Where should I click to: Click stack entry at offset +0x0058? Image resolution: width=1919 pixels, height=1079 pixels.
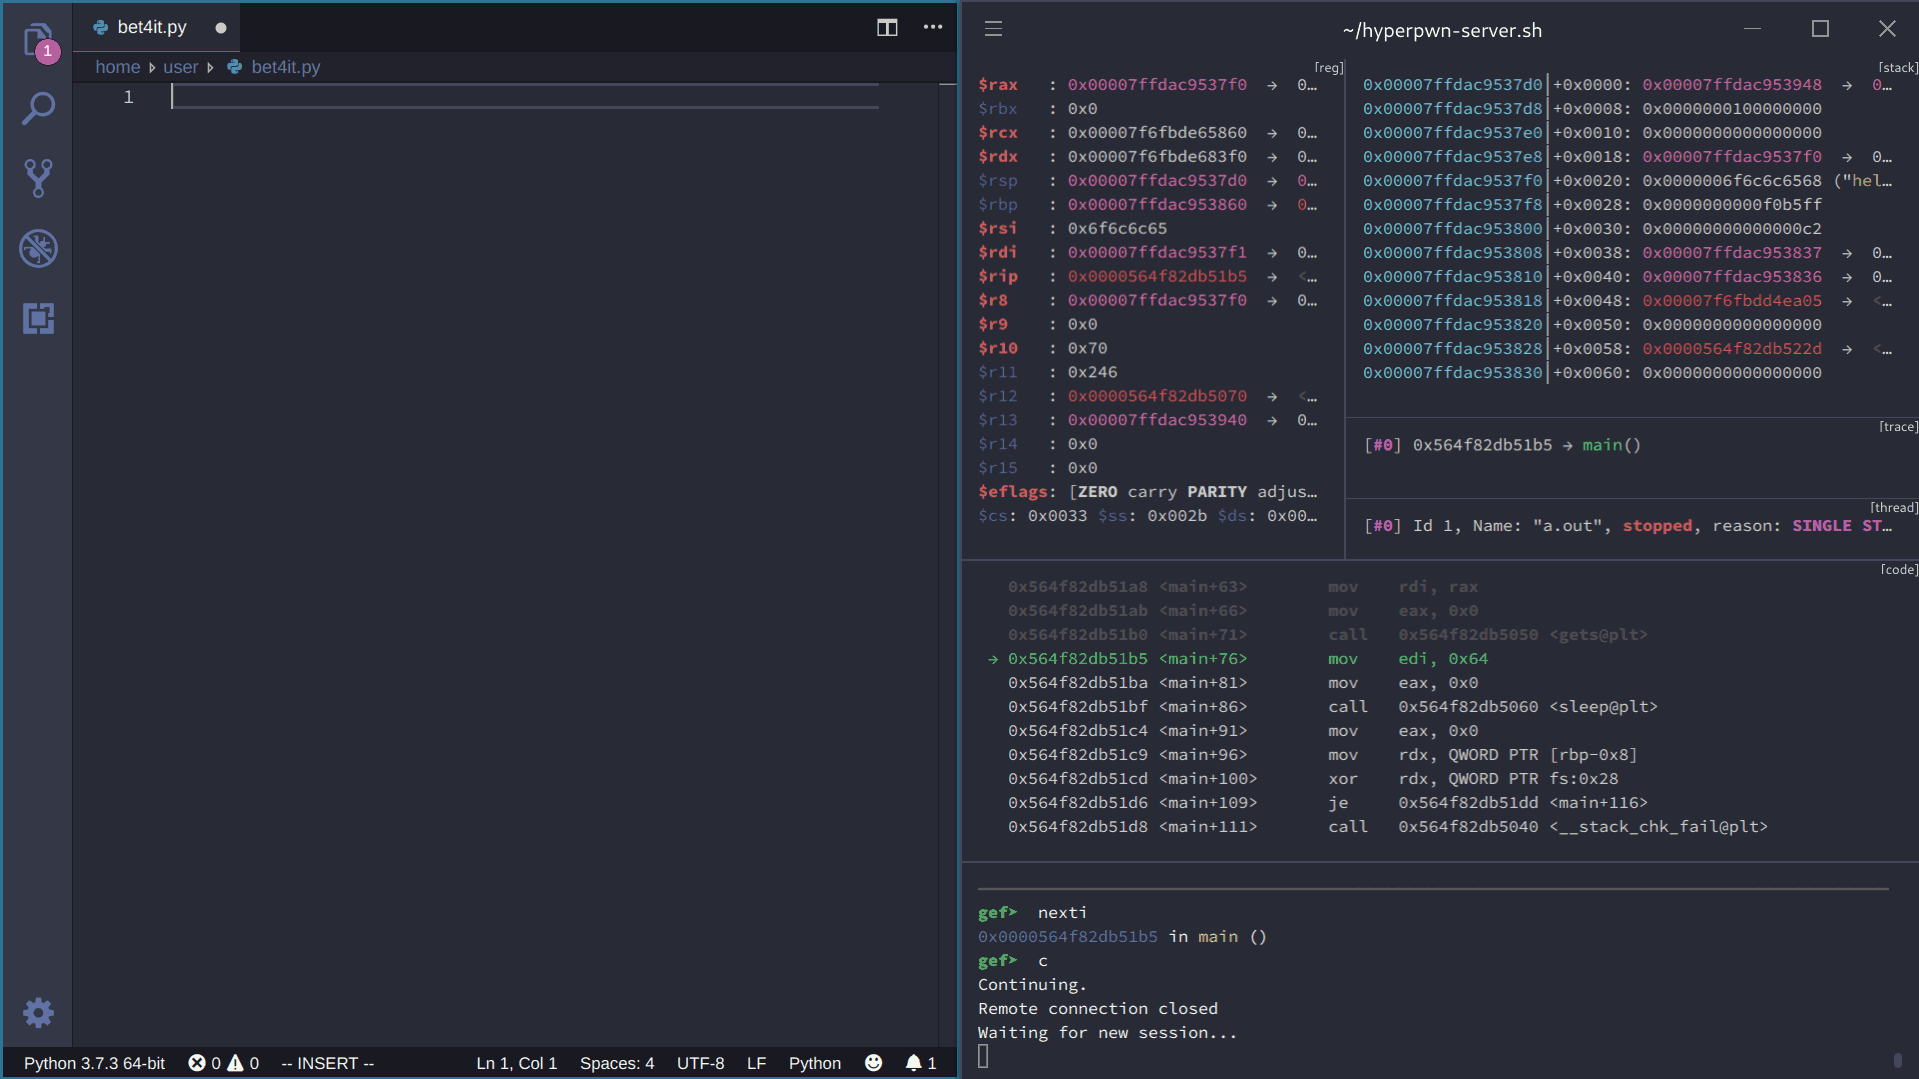pos(1627,349)
